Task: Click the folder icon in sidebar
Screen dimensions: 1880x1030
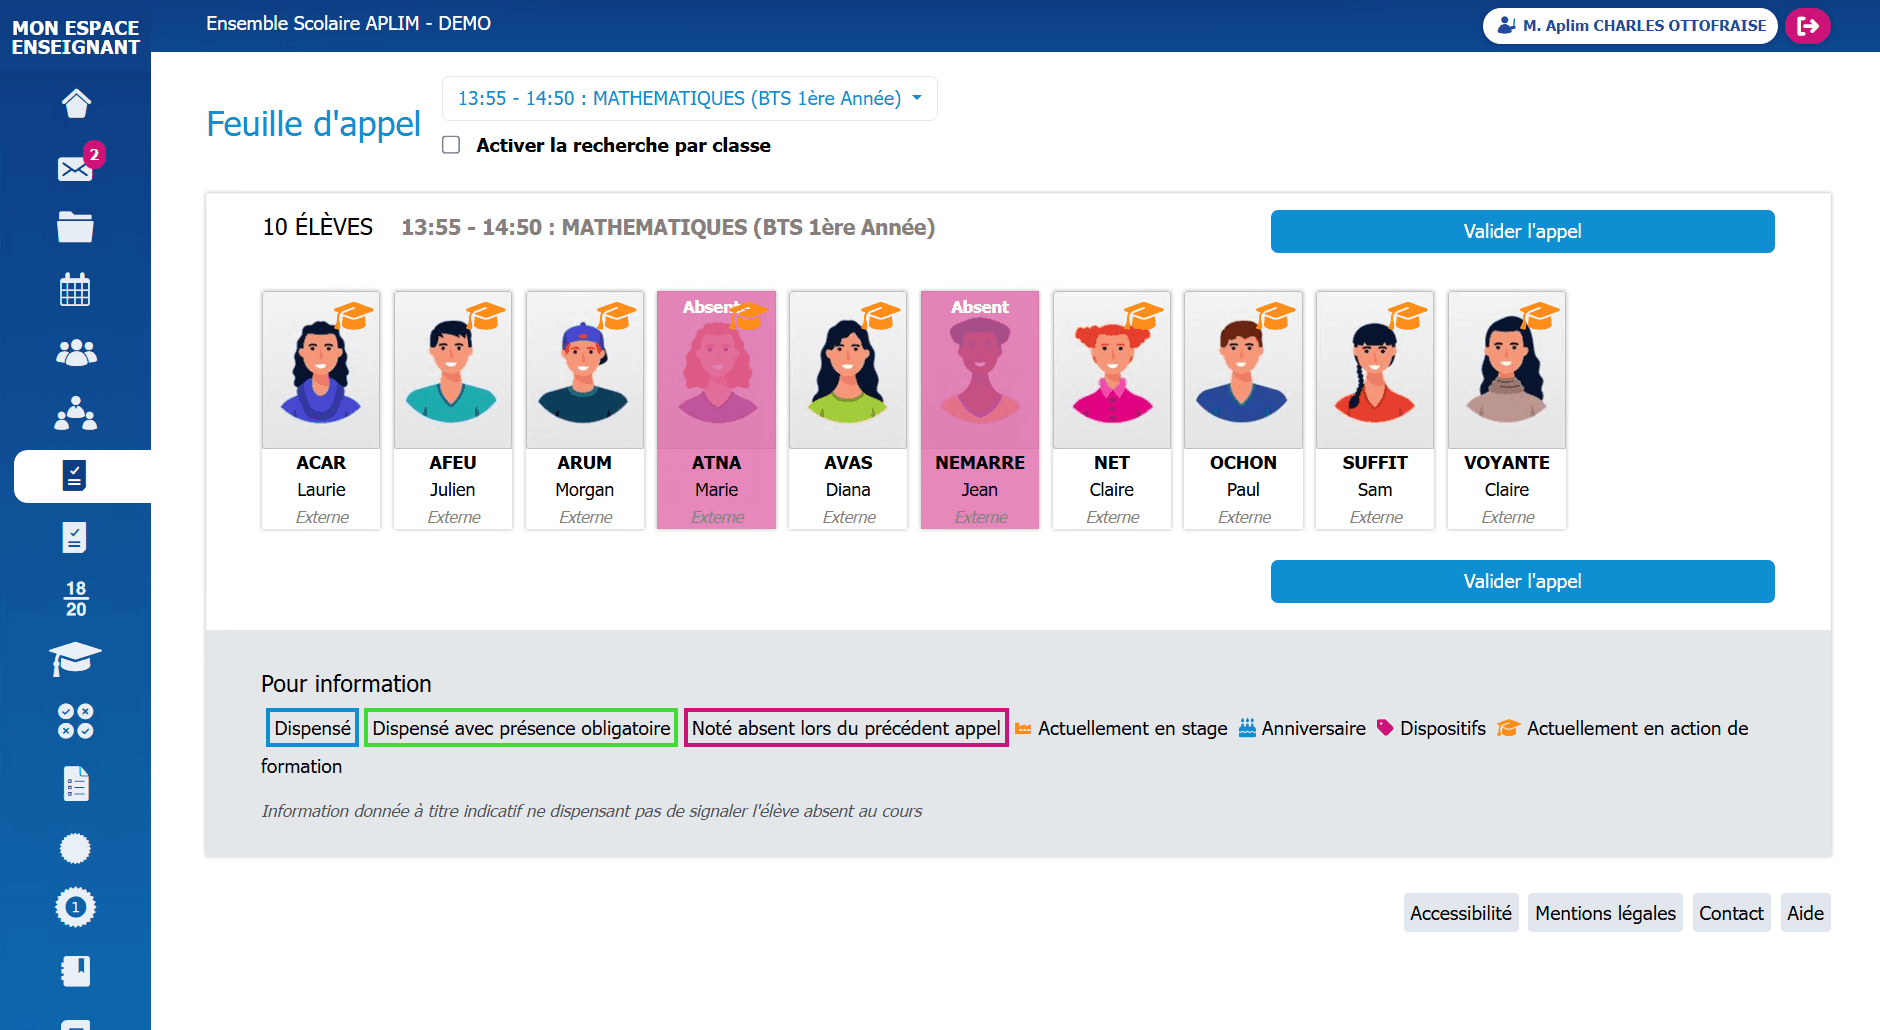Action: tap(76, 228)
